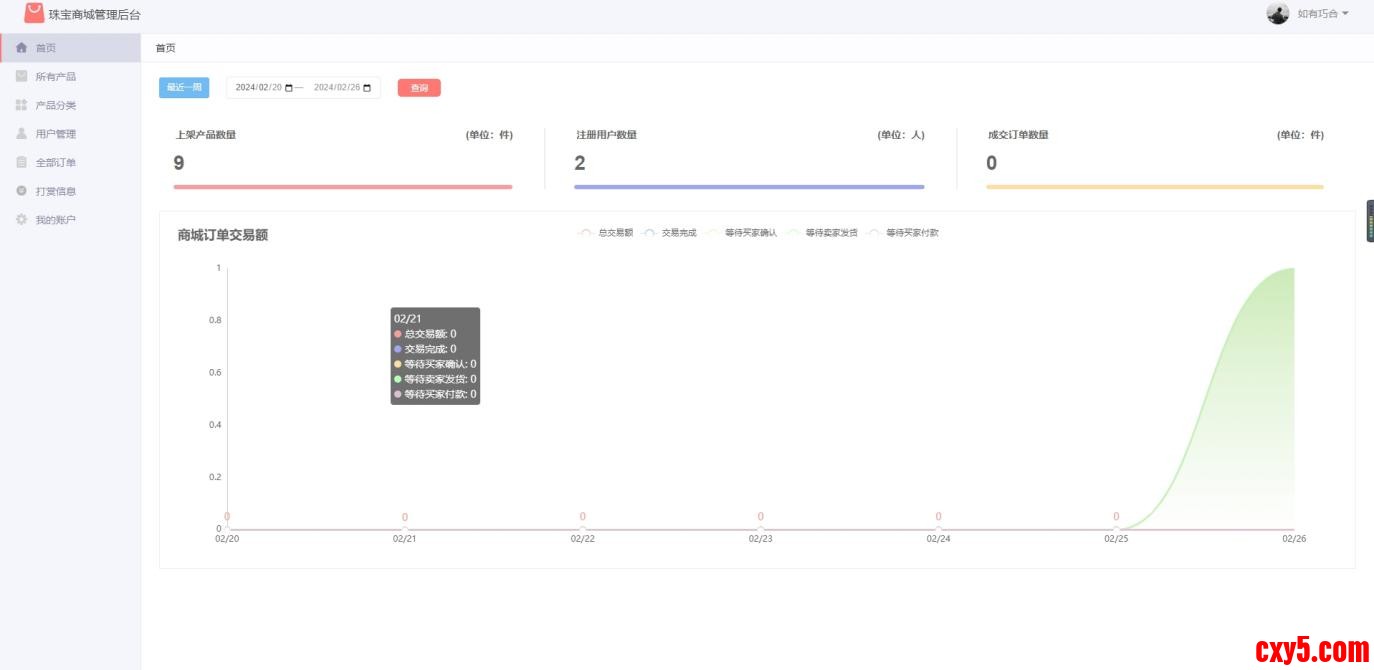Viewport: 1374px width, 670px height.
Task: Open start date calendar picker
Action: click(x=289, y=88)
